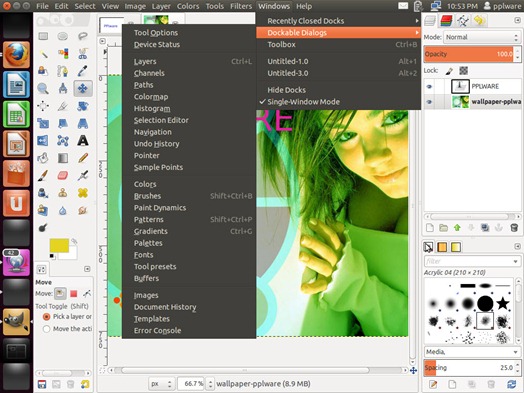Open LibreOffice Calc from the launcher

[x=16, y=115]
